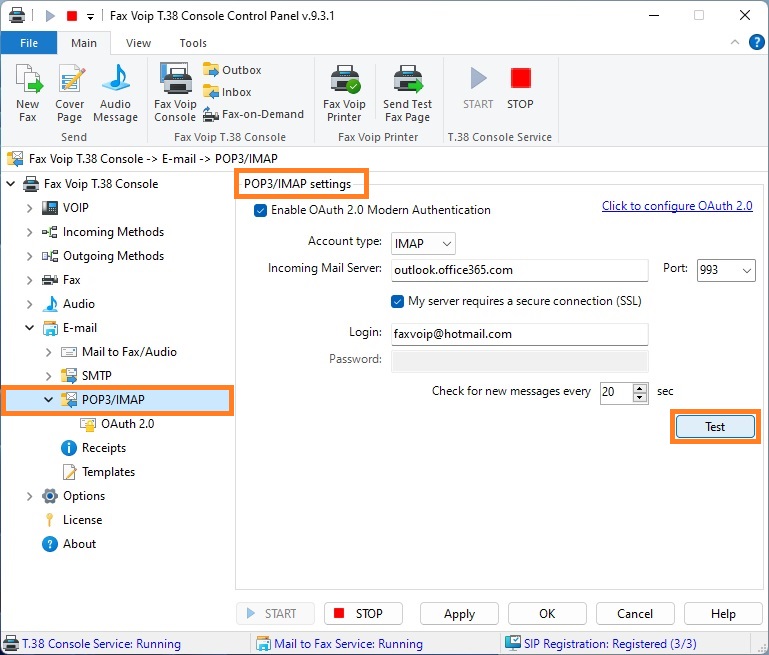Open the Inbox folder

click(227, 92)
